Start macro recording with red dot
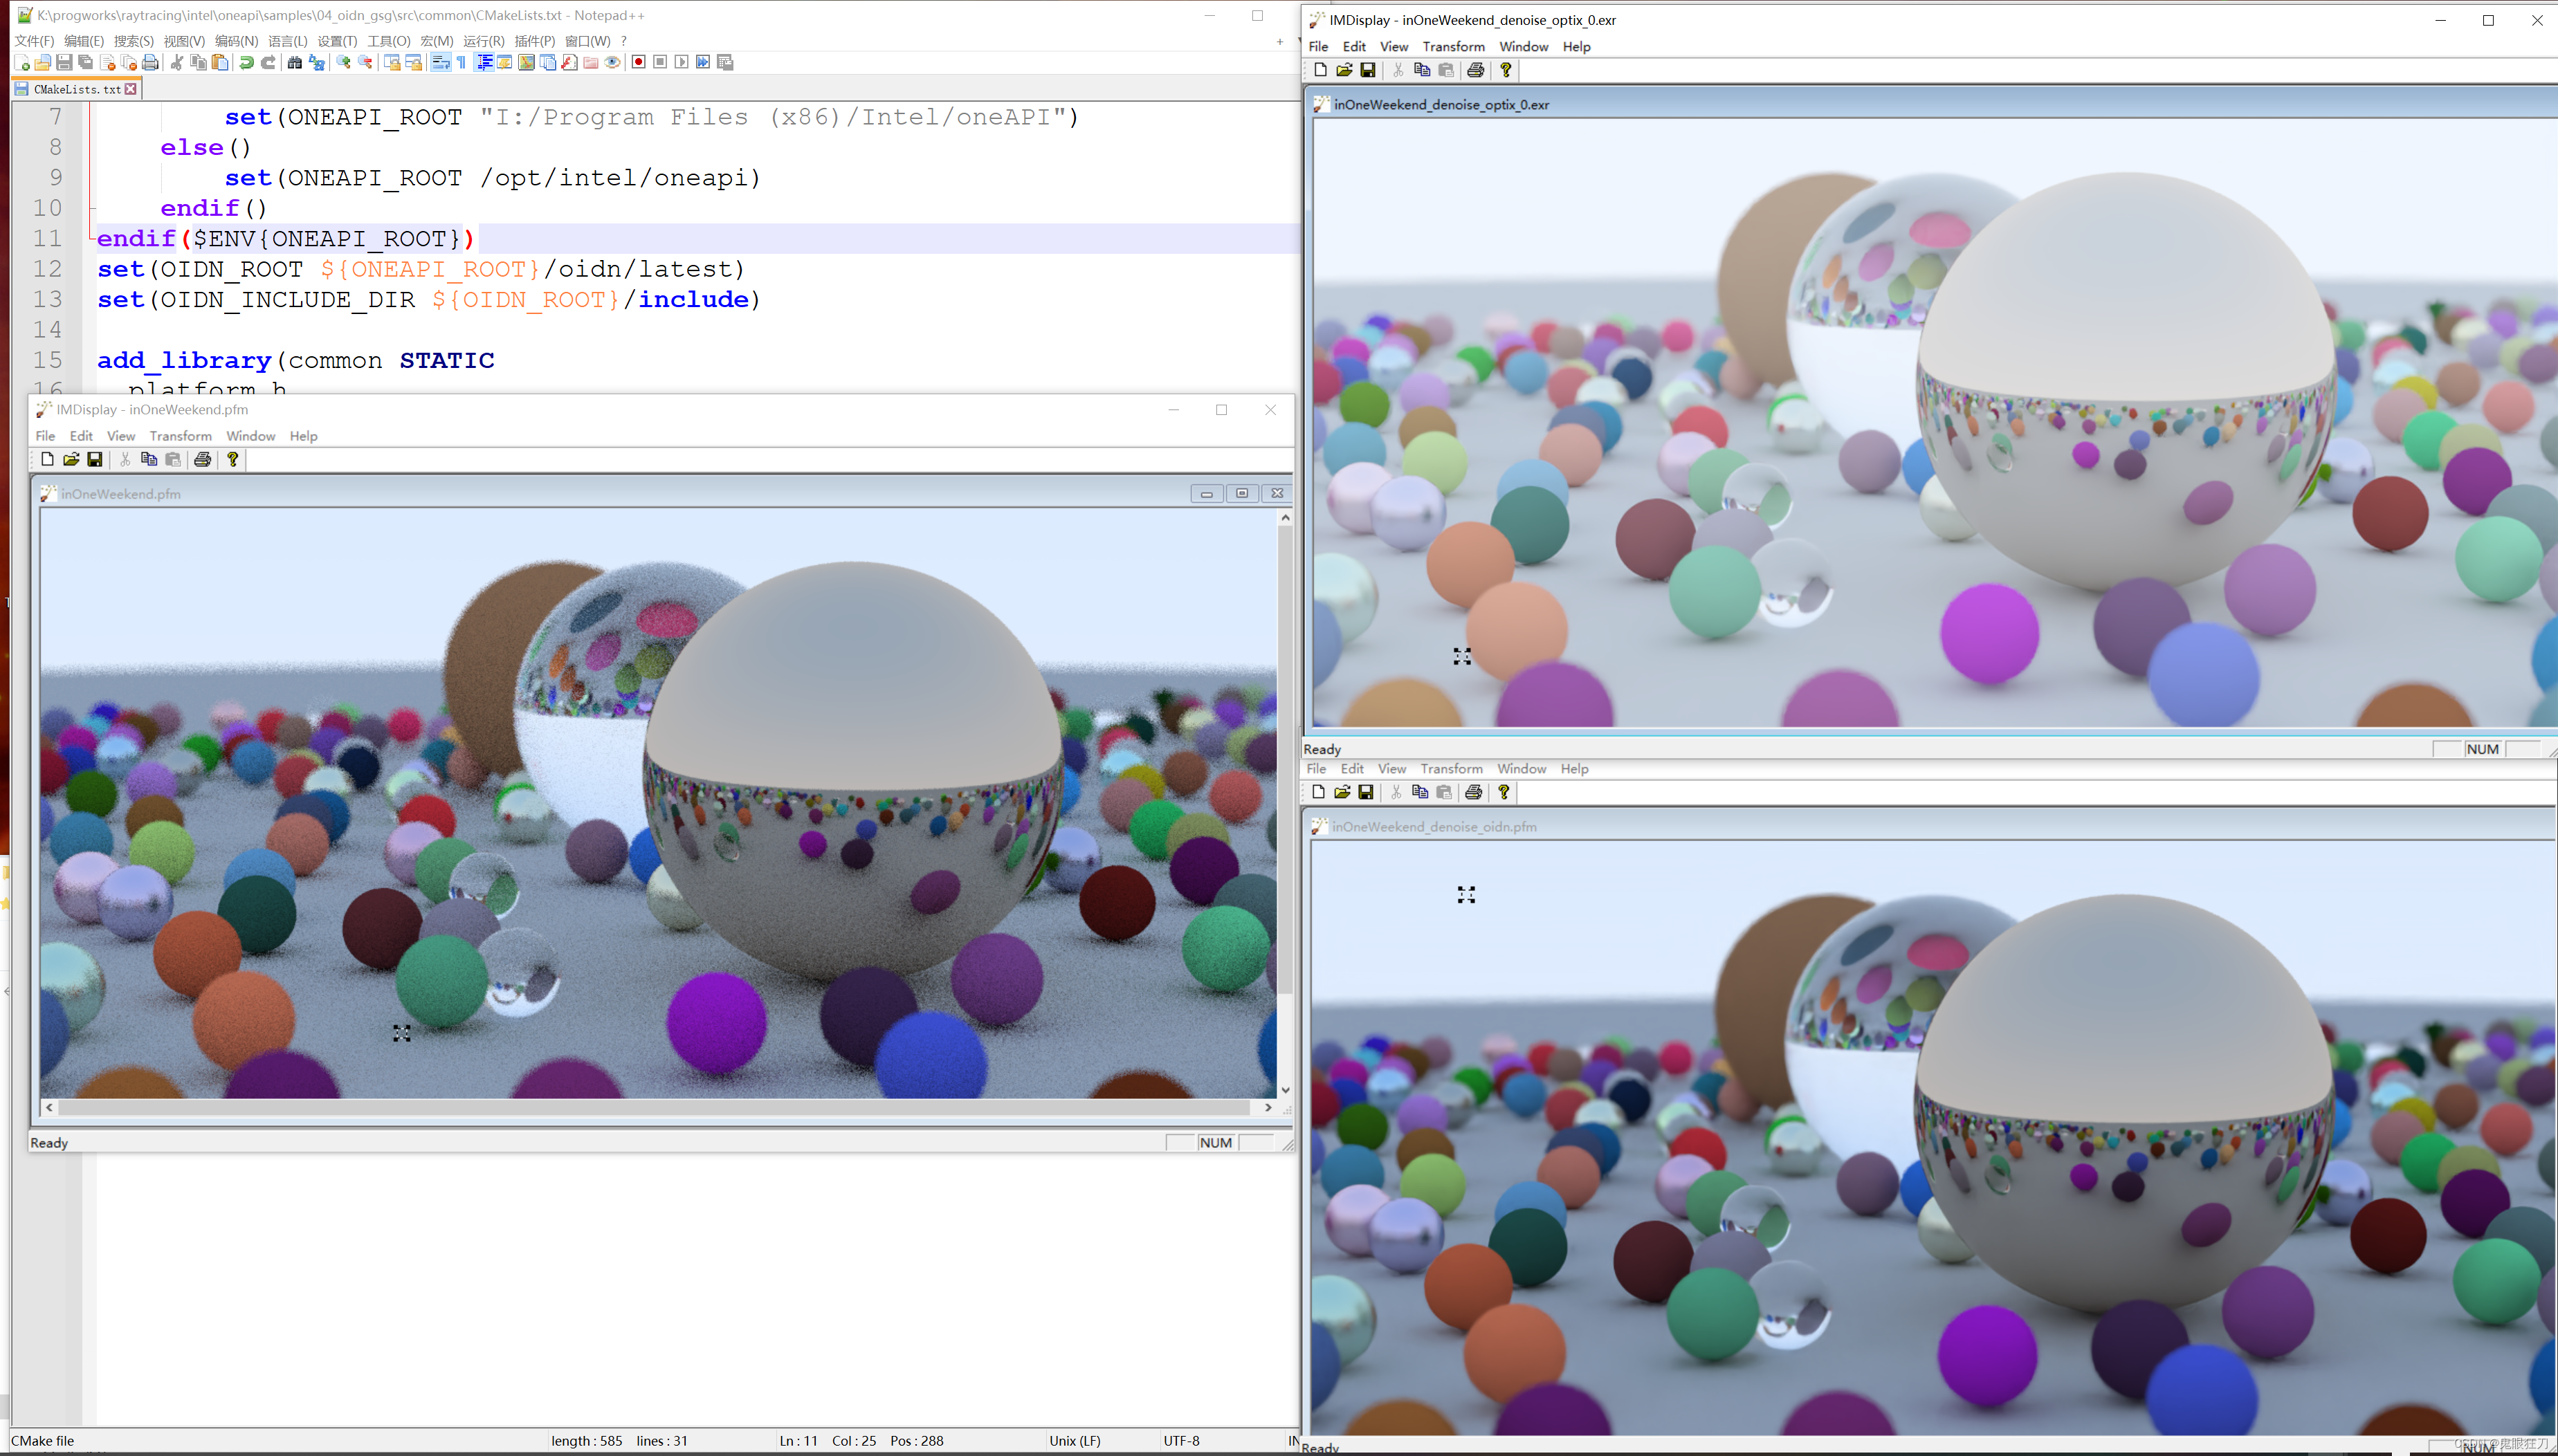The height and width of the screenshot is (1456, 2558). point(638,63)
